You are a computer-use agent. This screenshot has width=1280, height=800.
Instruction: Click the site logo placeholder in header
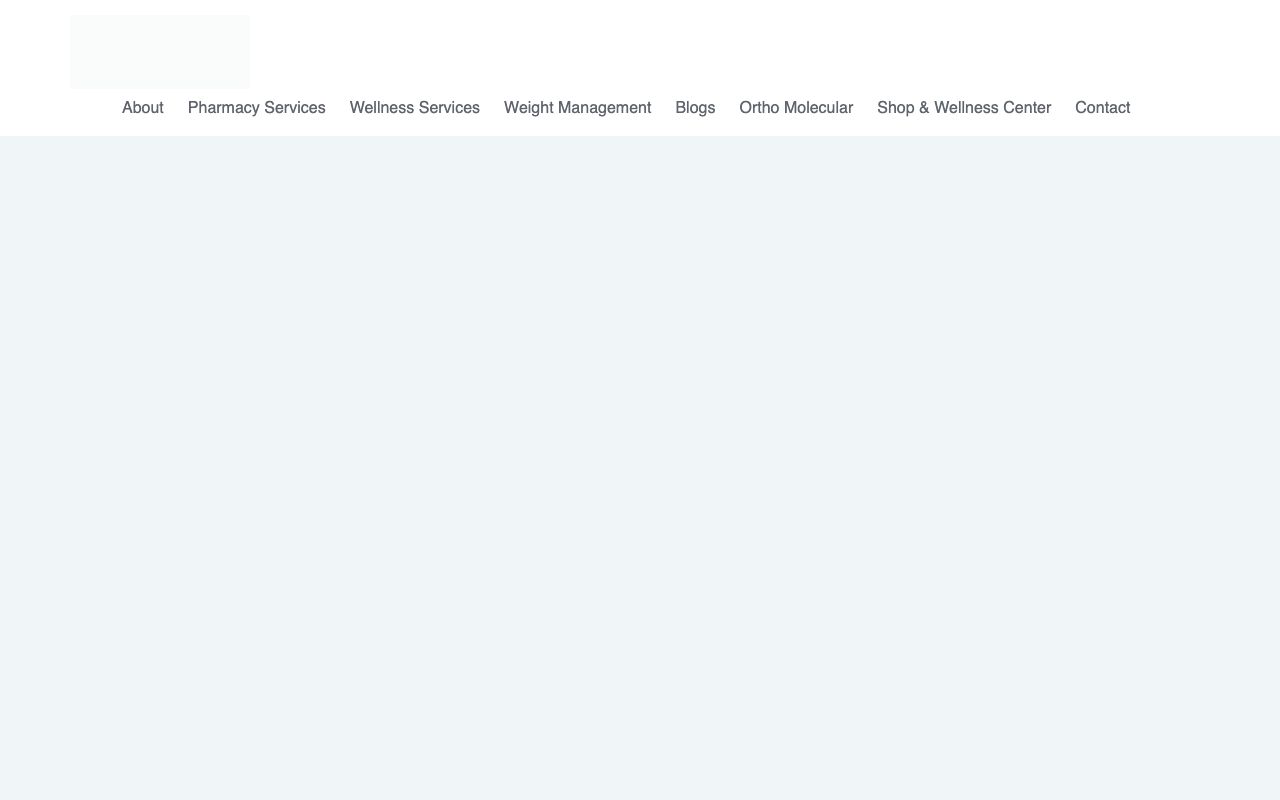coord(160,52)
